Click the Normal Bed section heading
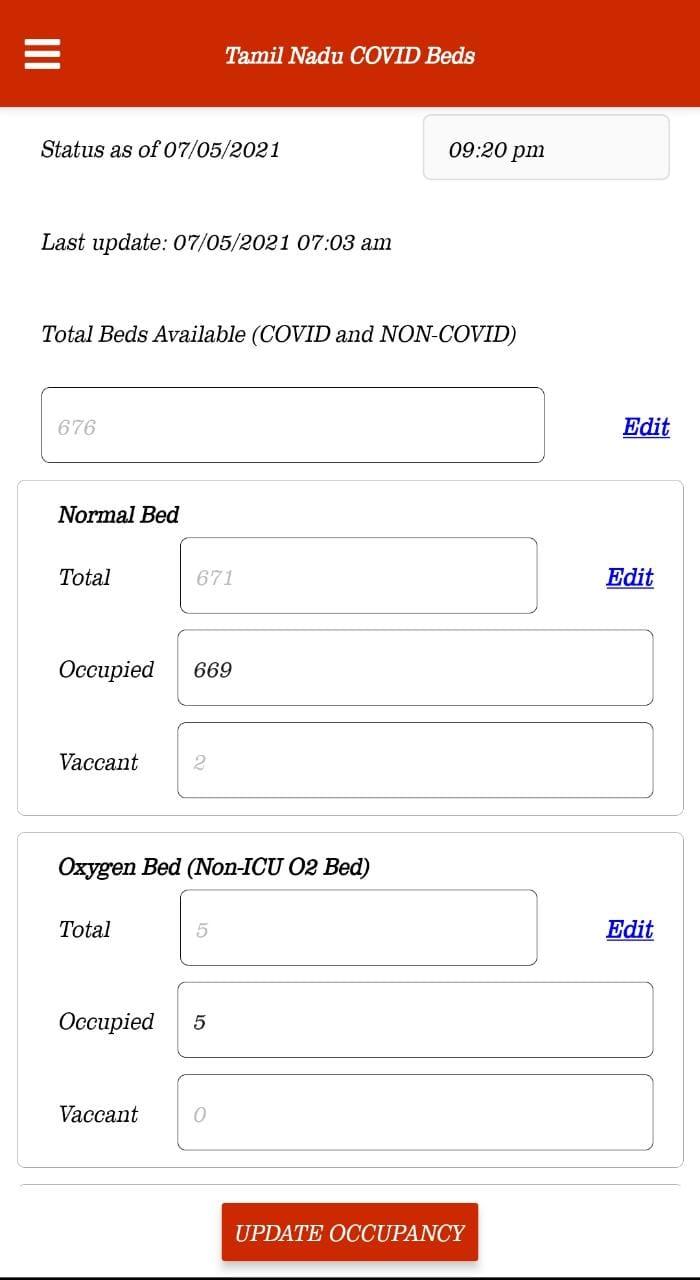Viewport: 700px width, 1280px height. (x=118, y=515)
